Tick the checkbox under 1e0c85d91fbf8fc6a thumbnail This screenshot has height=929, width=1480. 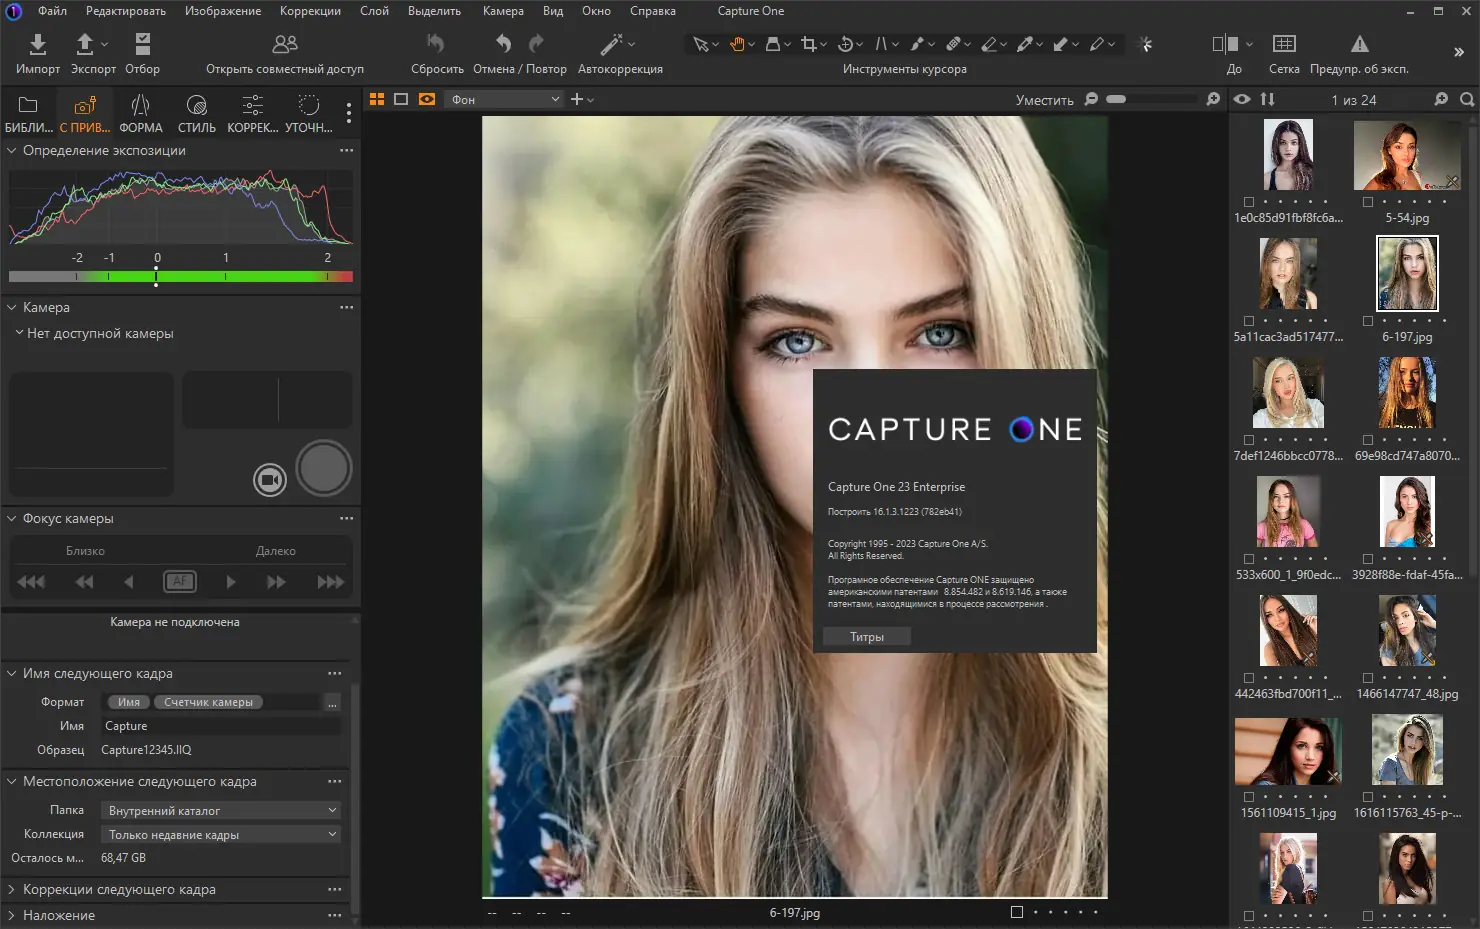[1249, 202]
